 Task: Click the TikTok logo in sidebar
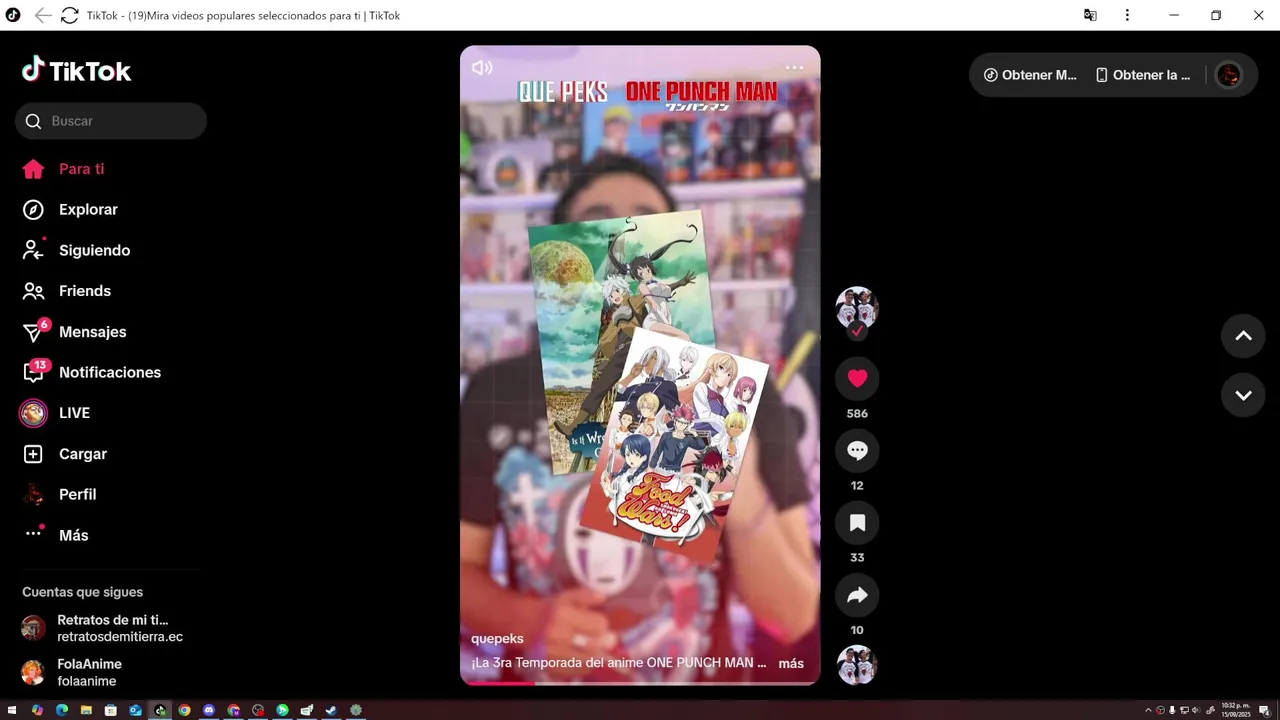click(x=76, y=70)
